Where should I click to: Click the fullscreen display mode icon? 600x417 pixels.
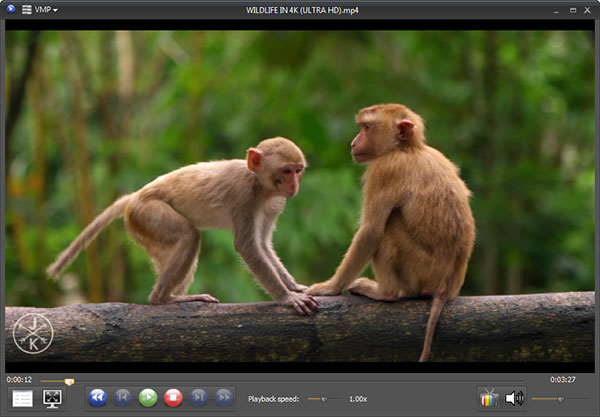point(54,398)
